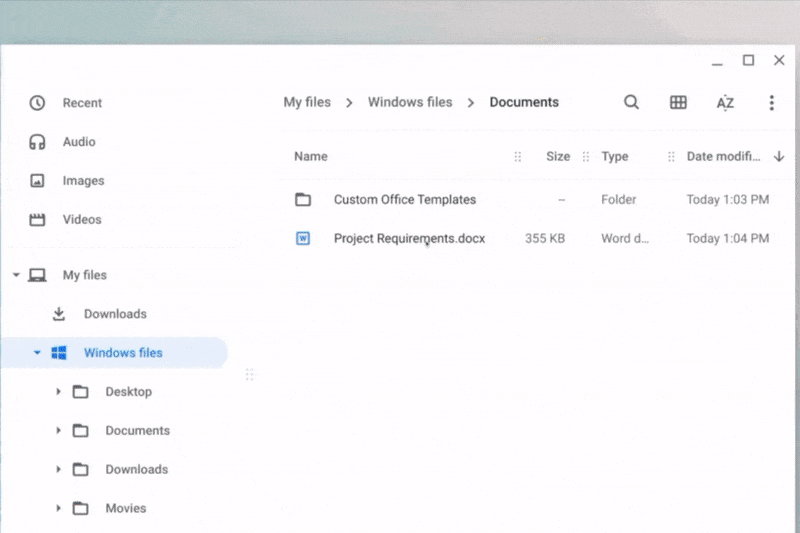Open Downloads under My files
The image size is (800, 533).
(x=115, y=314)
